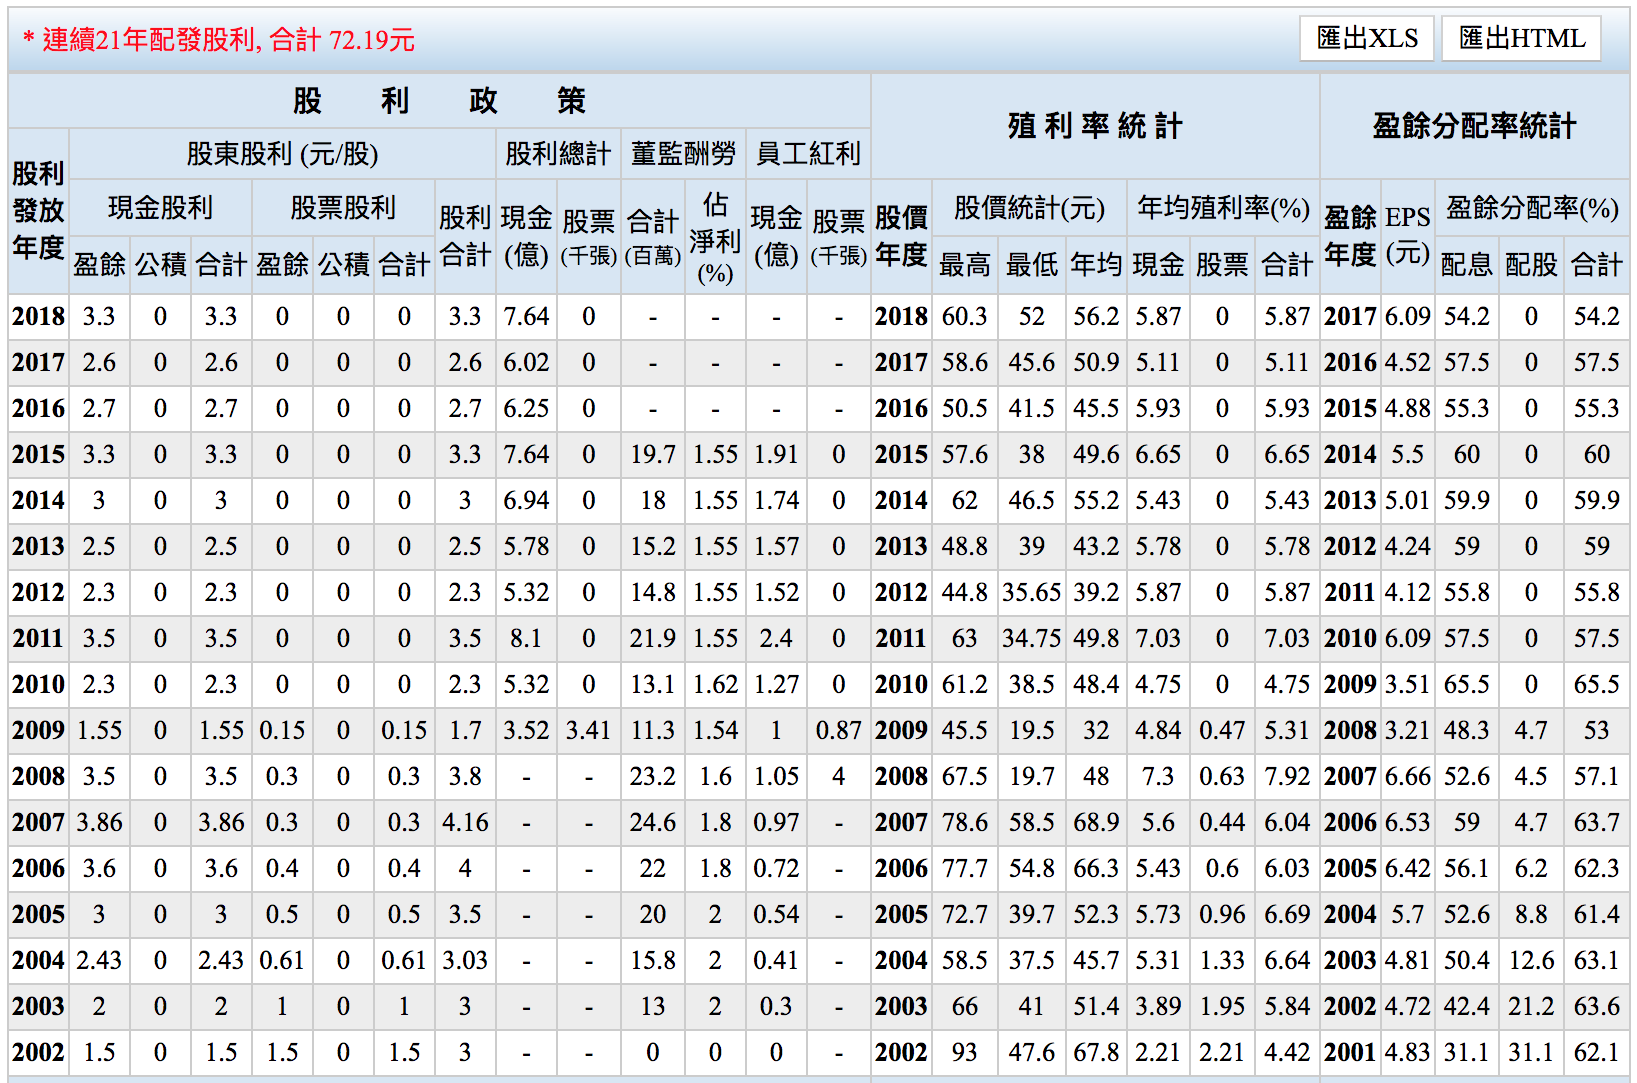Screen dimensions: 1637x1083
Task: Click the 員工紅利 column header
Action: click(808, 154)
